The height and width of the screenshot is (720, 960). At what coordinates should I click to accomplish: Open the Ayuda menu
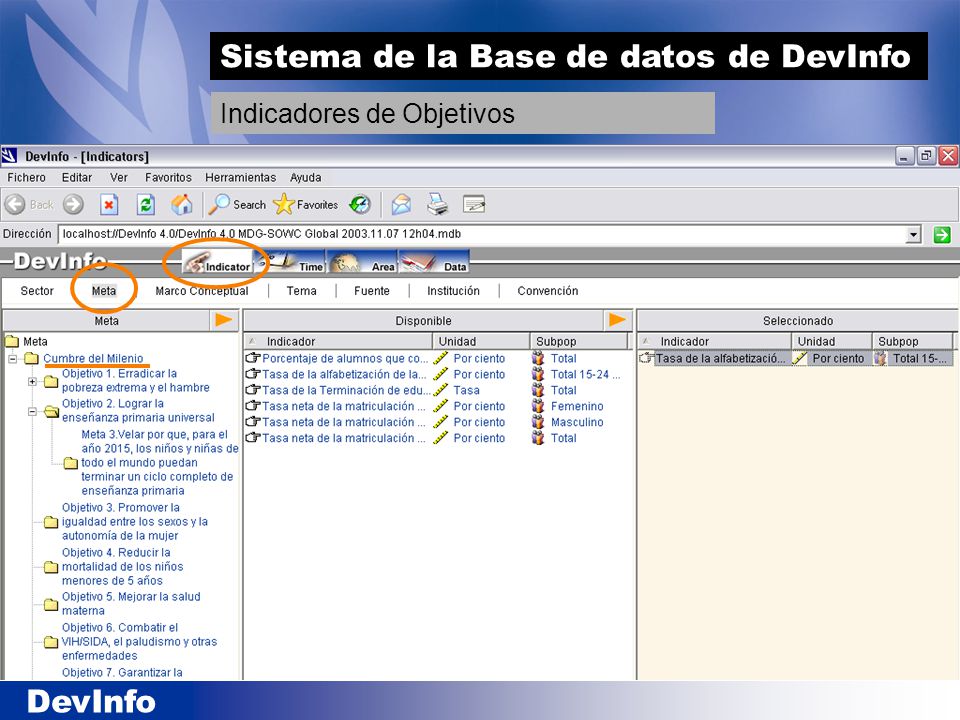[306, 178]
